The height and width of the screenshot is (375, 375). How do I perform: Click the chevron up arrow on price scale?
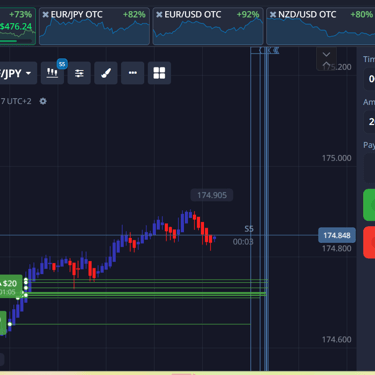pyautogui.click(x=326, y=64)
